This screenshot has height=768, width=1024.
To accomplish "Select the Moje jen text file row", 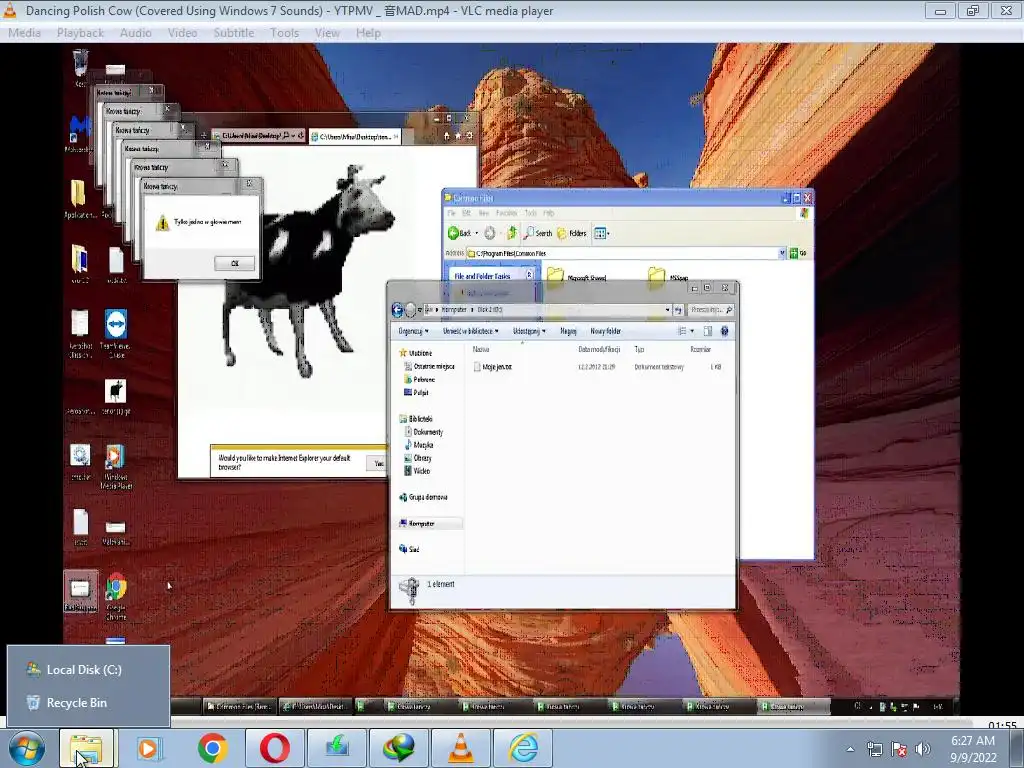I will [x=598, y=367].
